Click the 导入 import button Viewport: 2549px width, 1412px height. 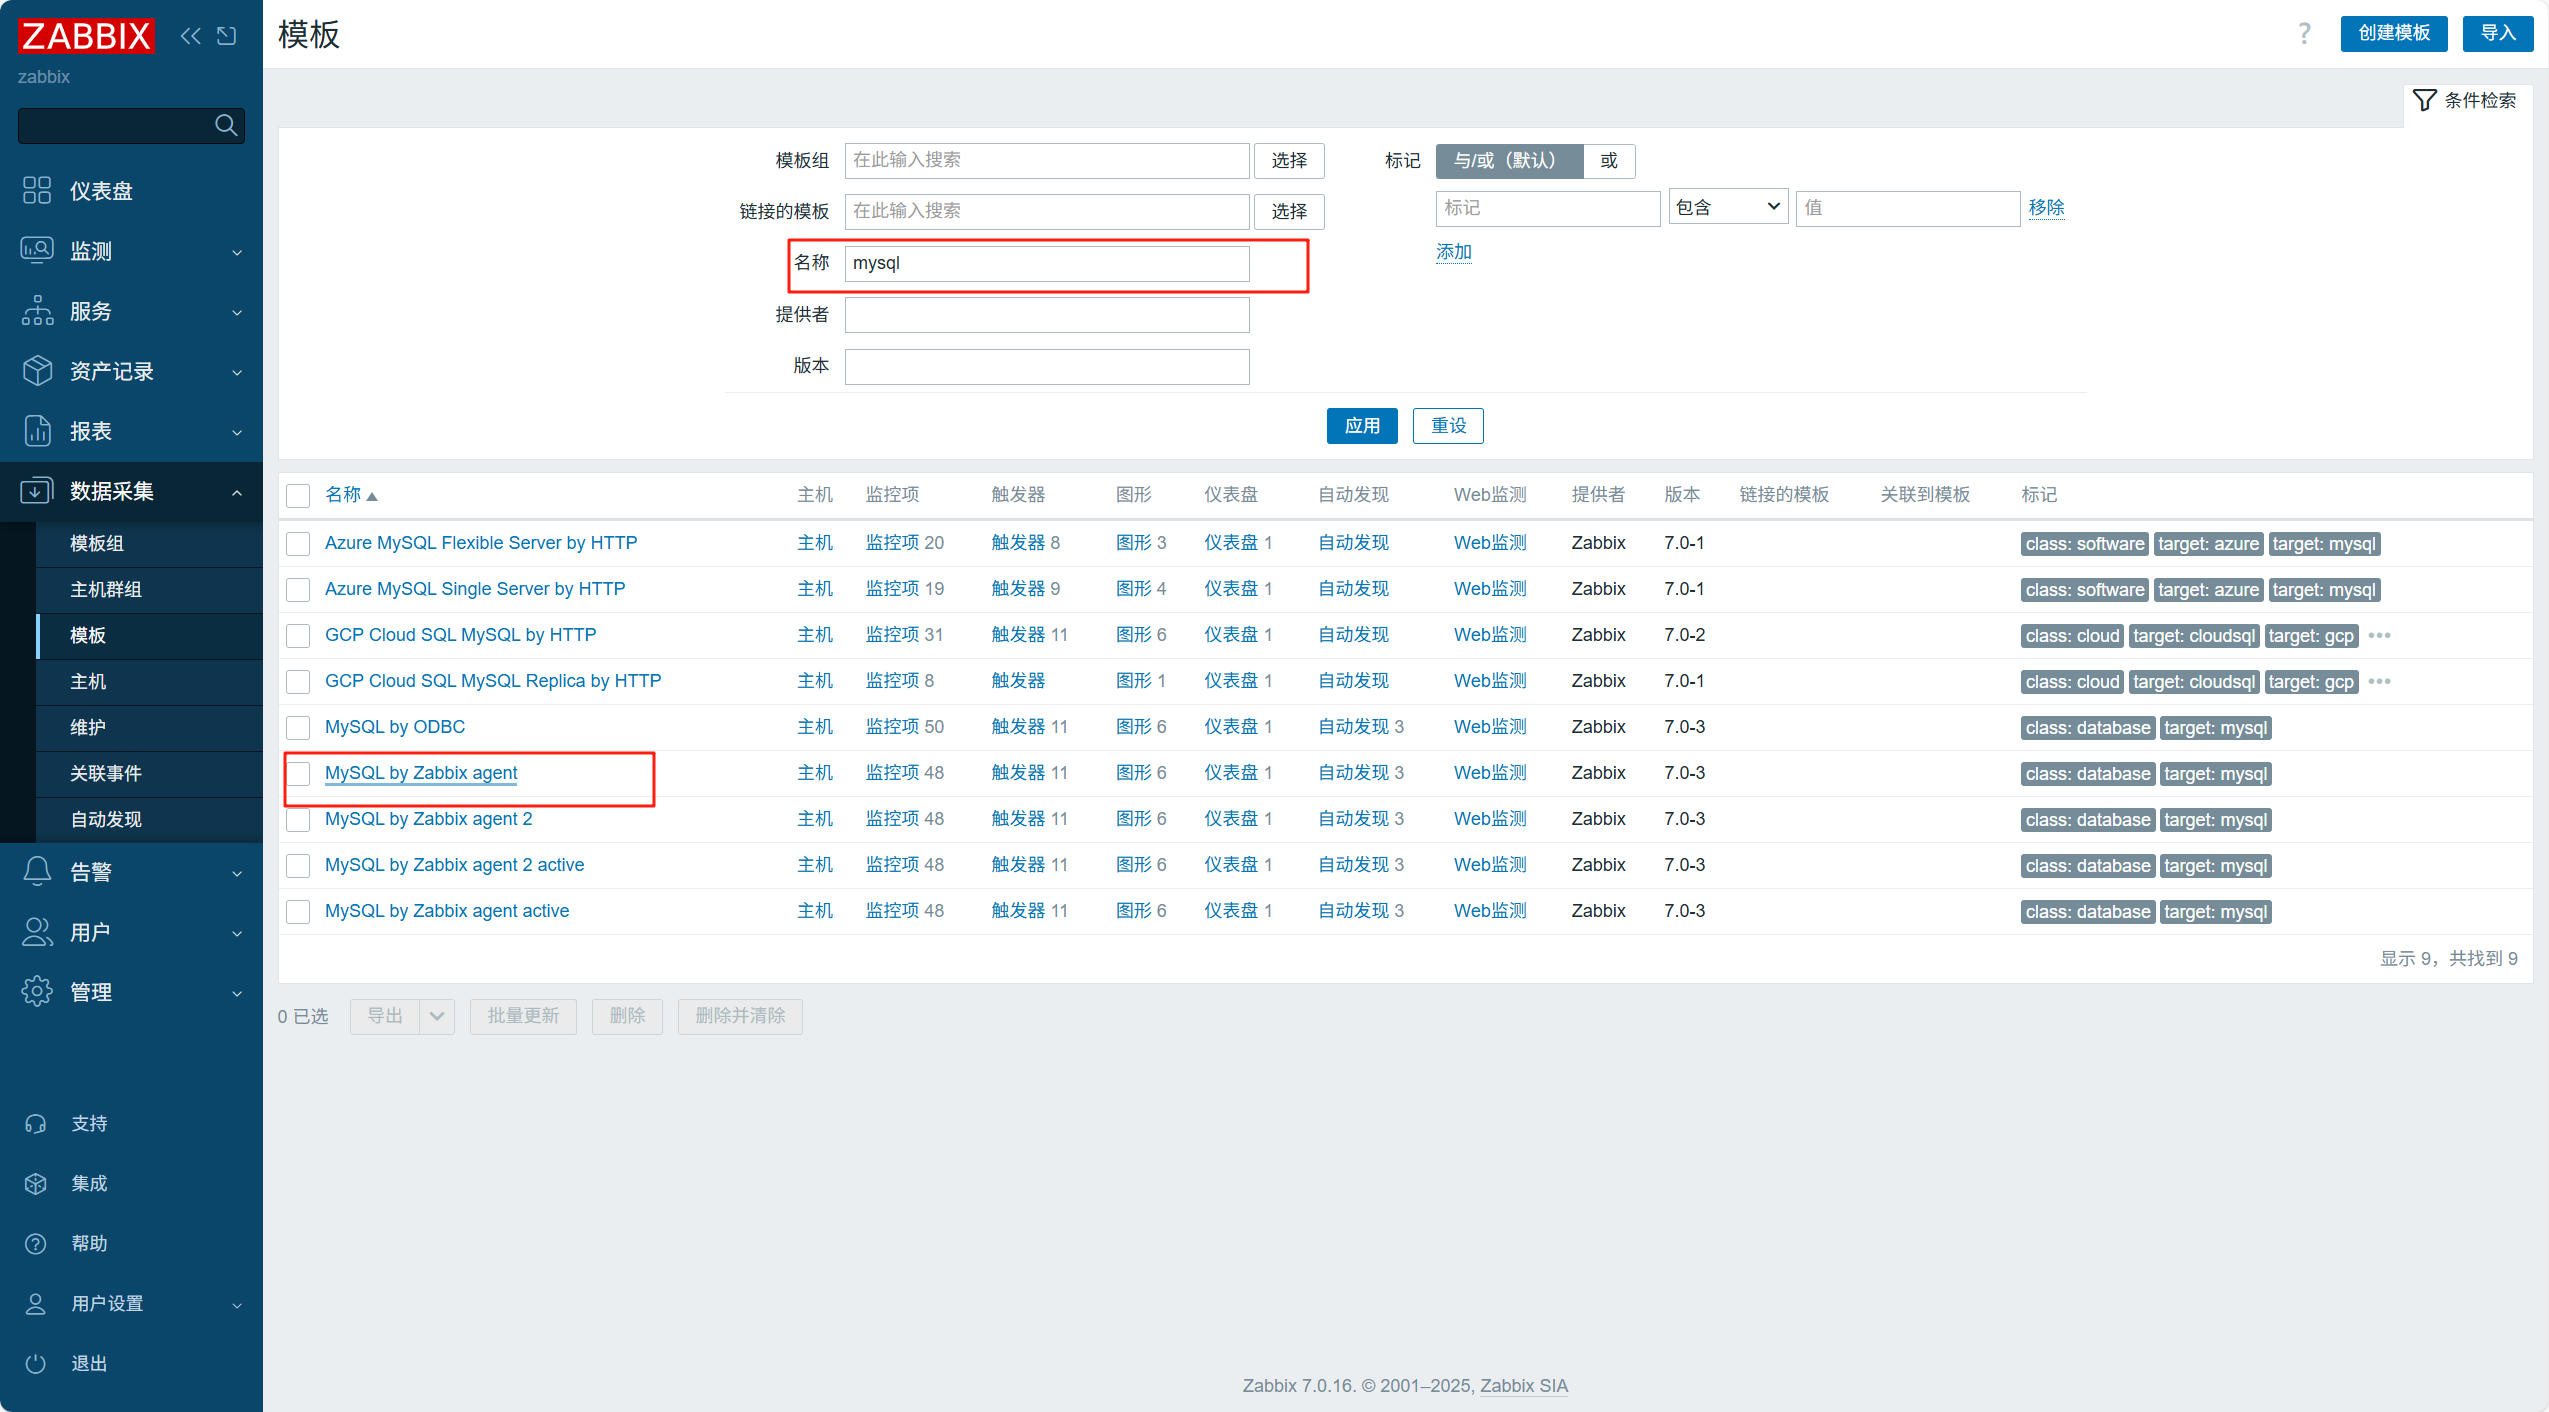coord(2497,33)
